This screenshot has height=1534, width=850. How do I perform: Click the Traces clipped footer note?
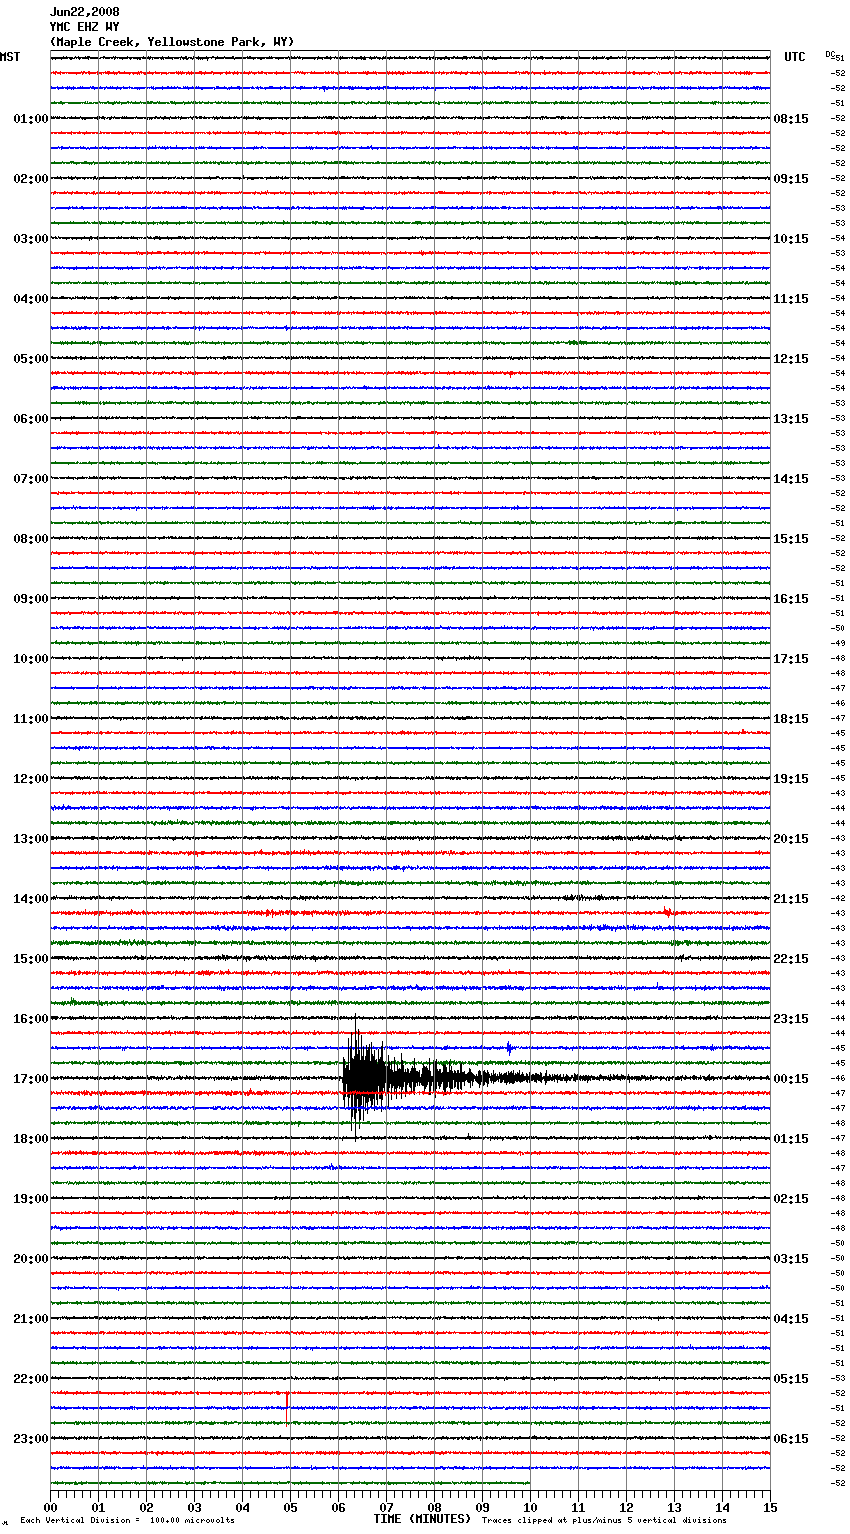tap(604, 1521)
